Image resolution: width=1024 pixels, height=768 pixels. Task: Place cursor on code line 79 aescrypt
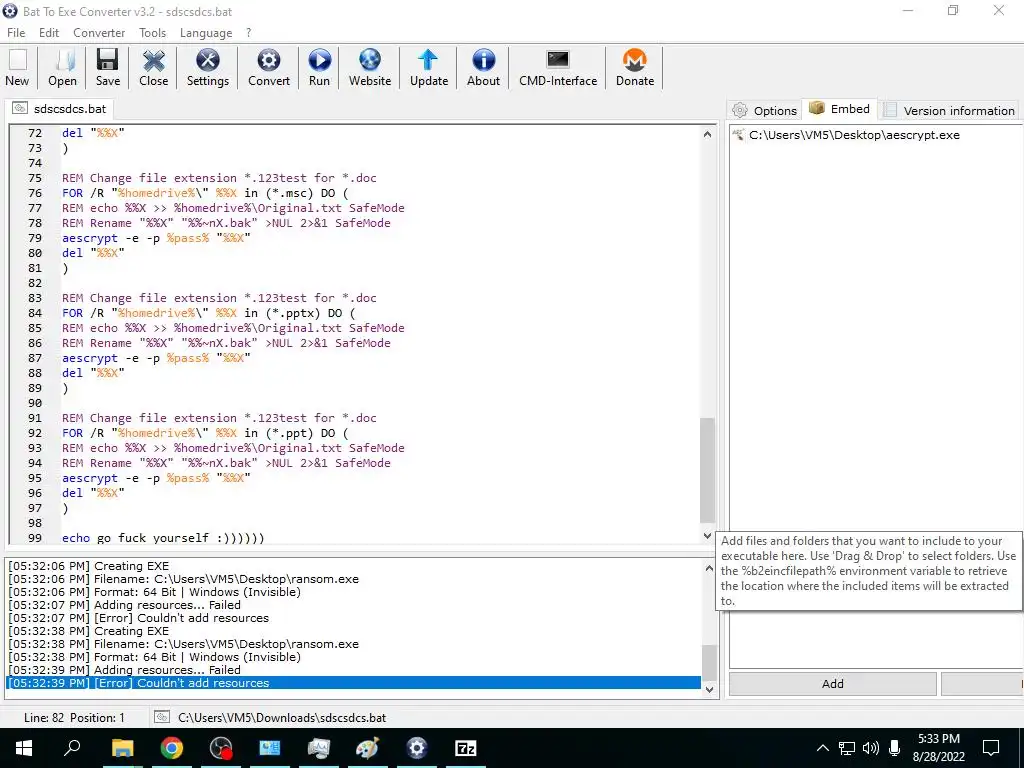156,238
